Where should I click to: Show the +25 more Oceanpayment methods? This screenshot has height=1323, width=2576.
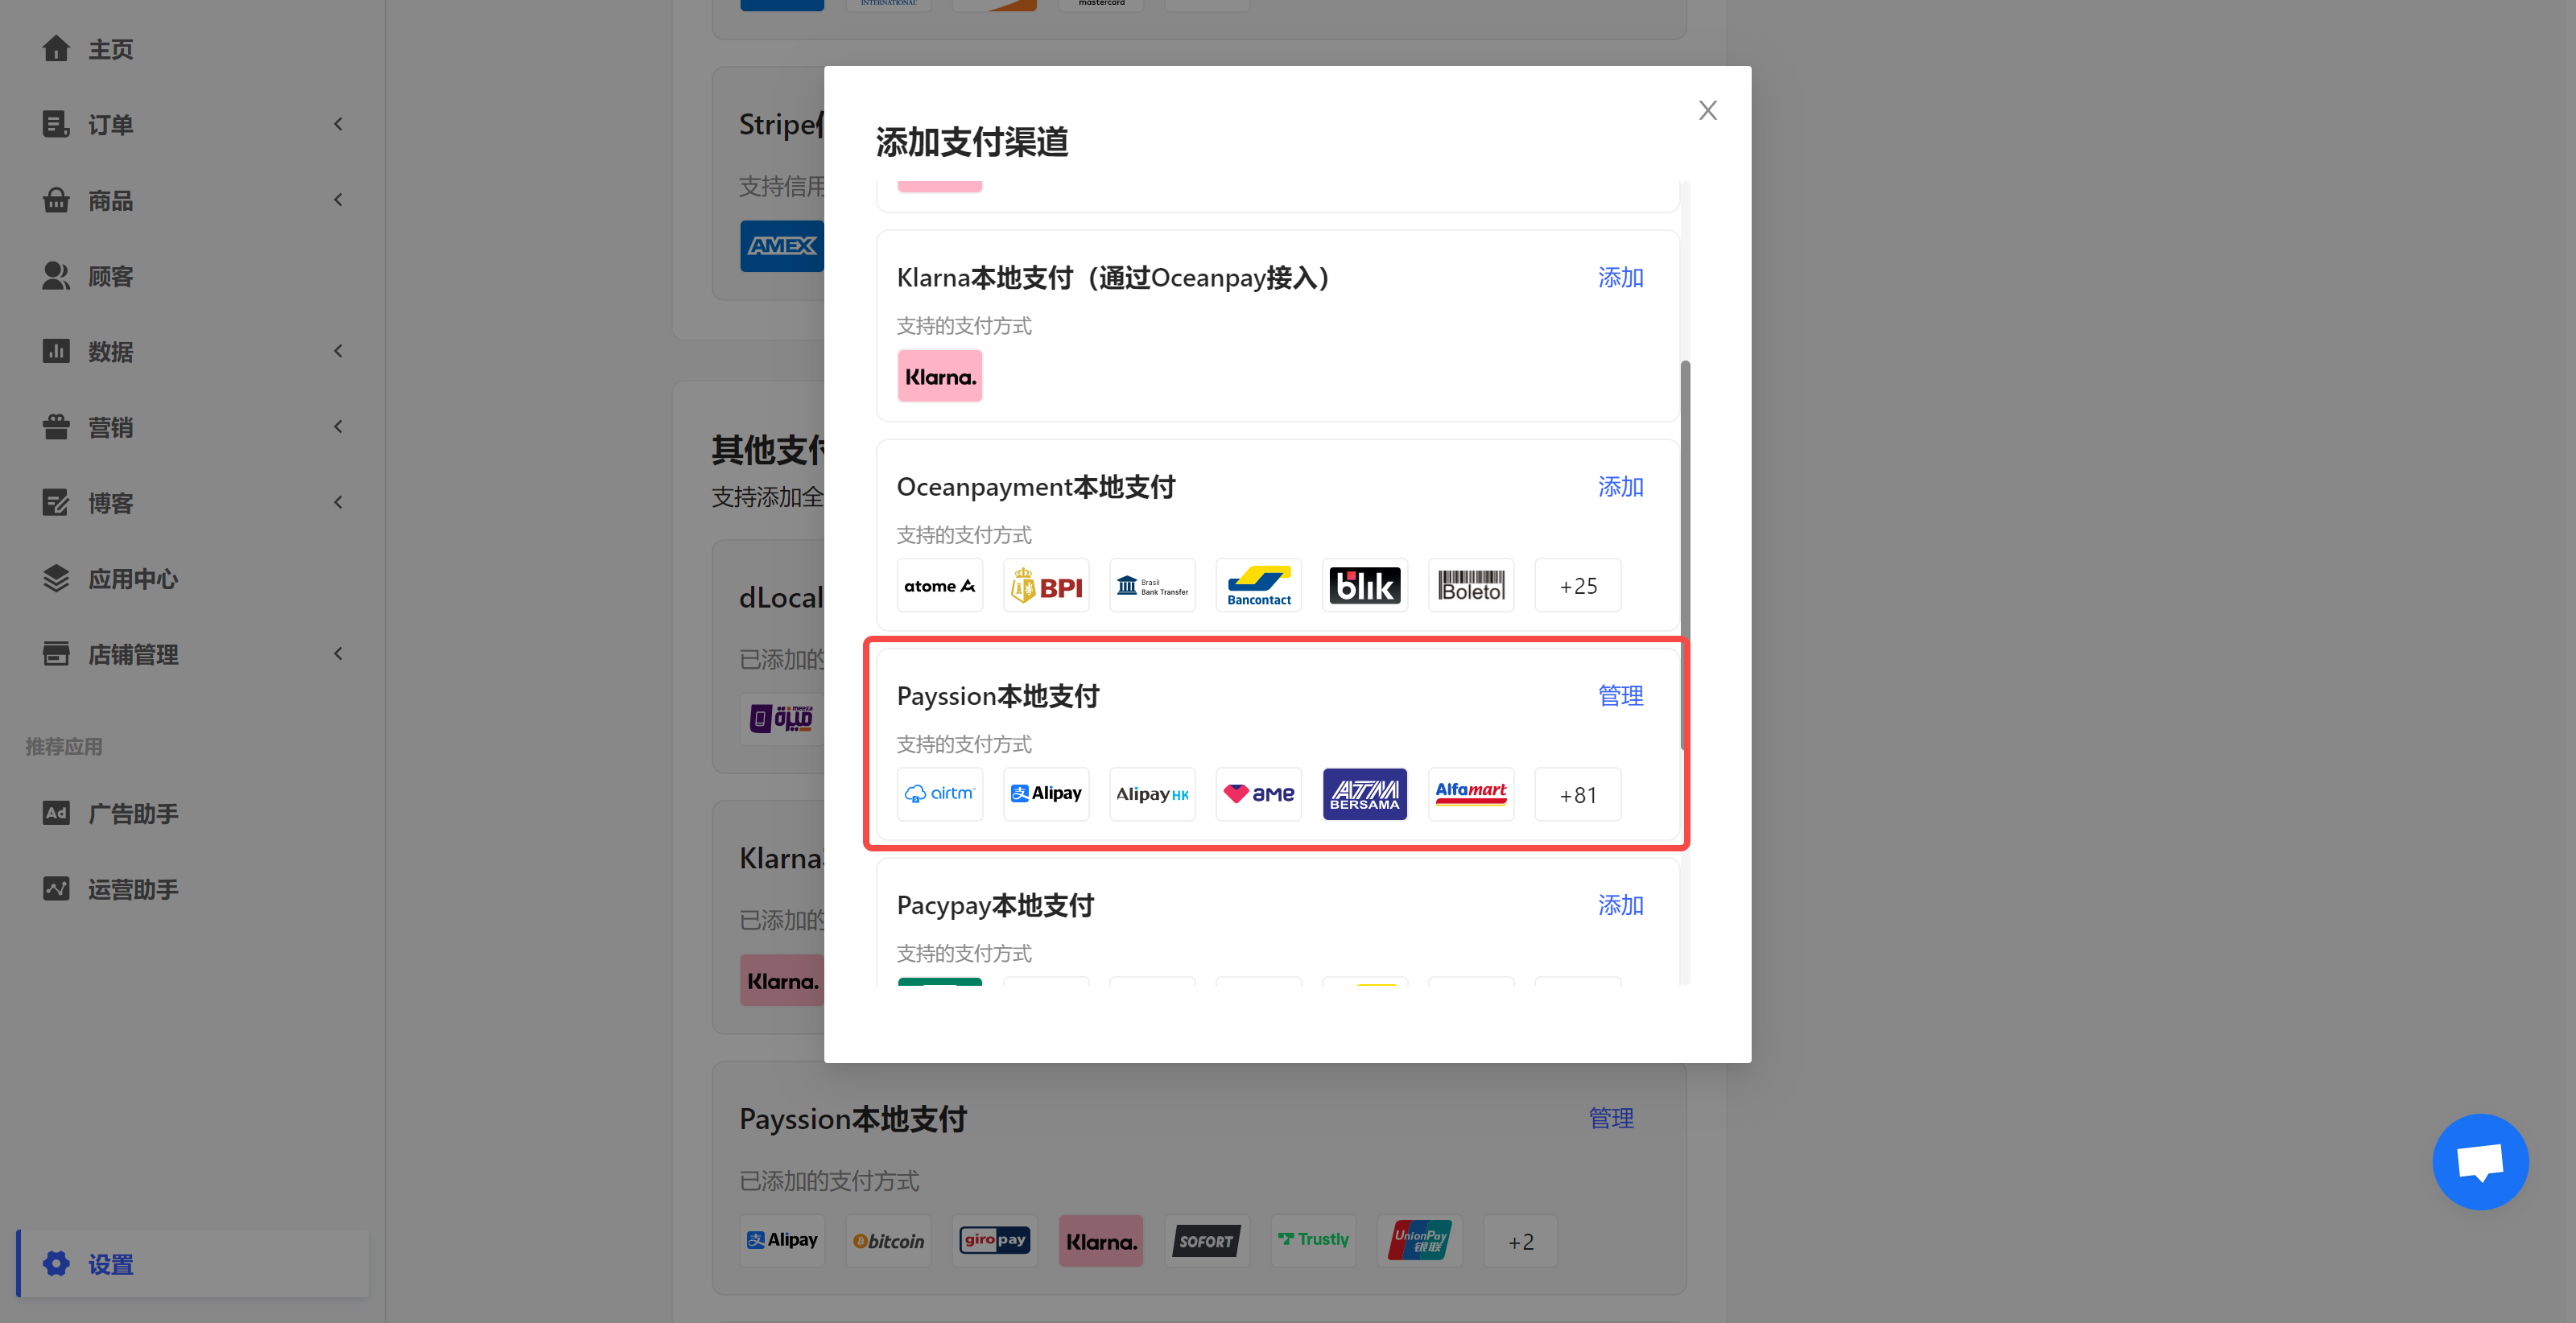pos(1577,585)
